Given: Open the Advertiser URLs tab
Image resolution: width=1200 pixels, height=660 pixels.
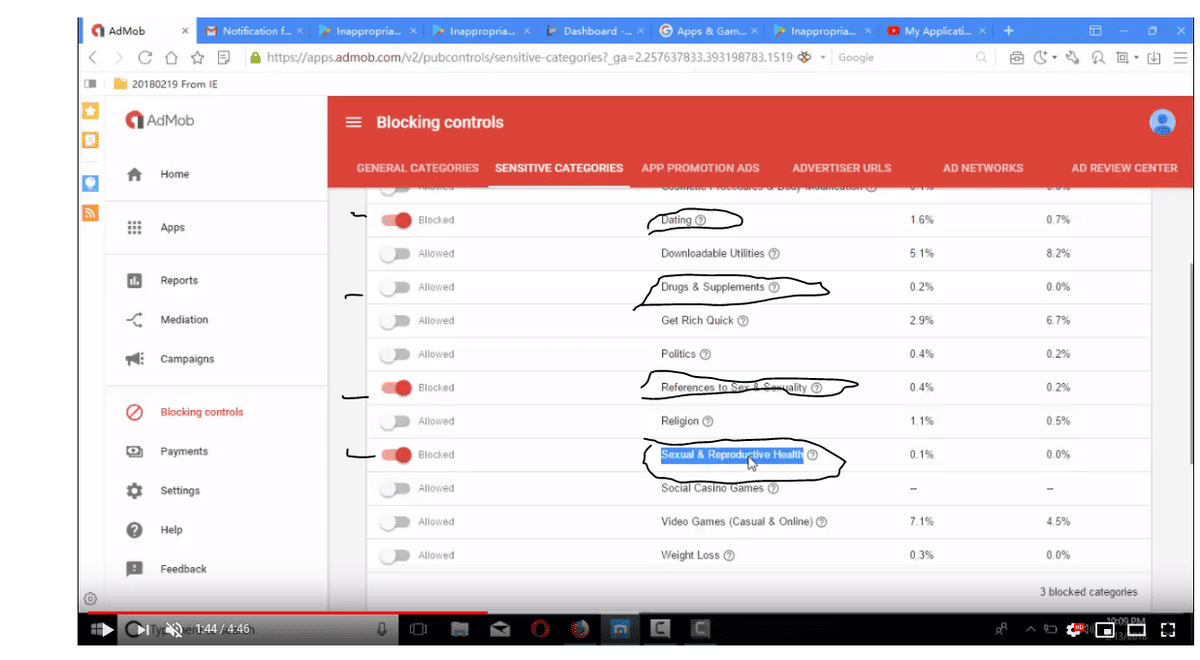Looking at the screenshot, I should click(842, 168).
